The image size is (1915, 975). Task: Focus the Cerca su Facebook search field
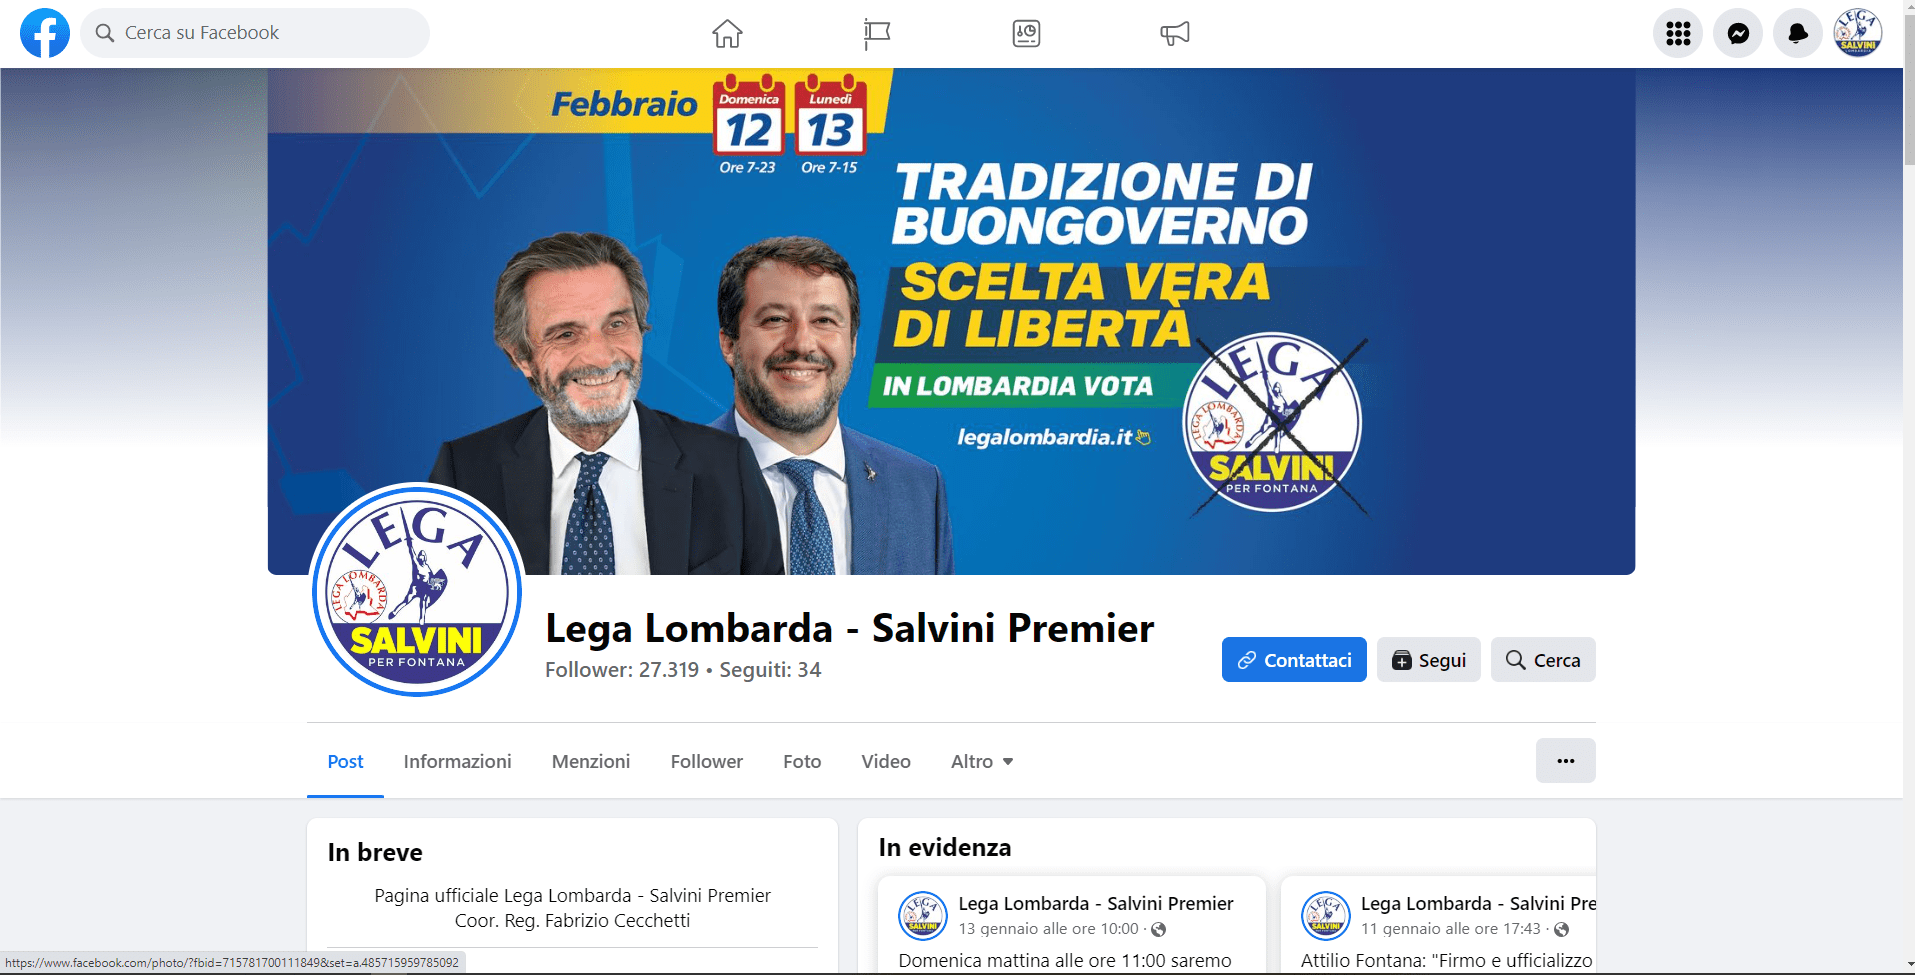click(255, 33)
